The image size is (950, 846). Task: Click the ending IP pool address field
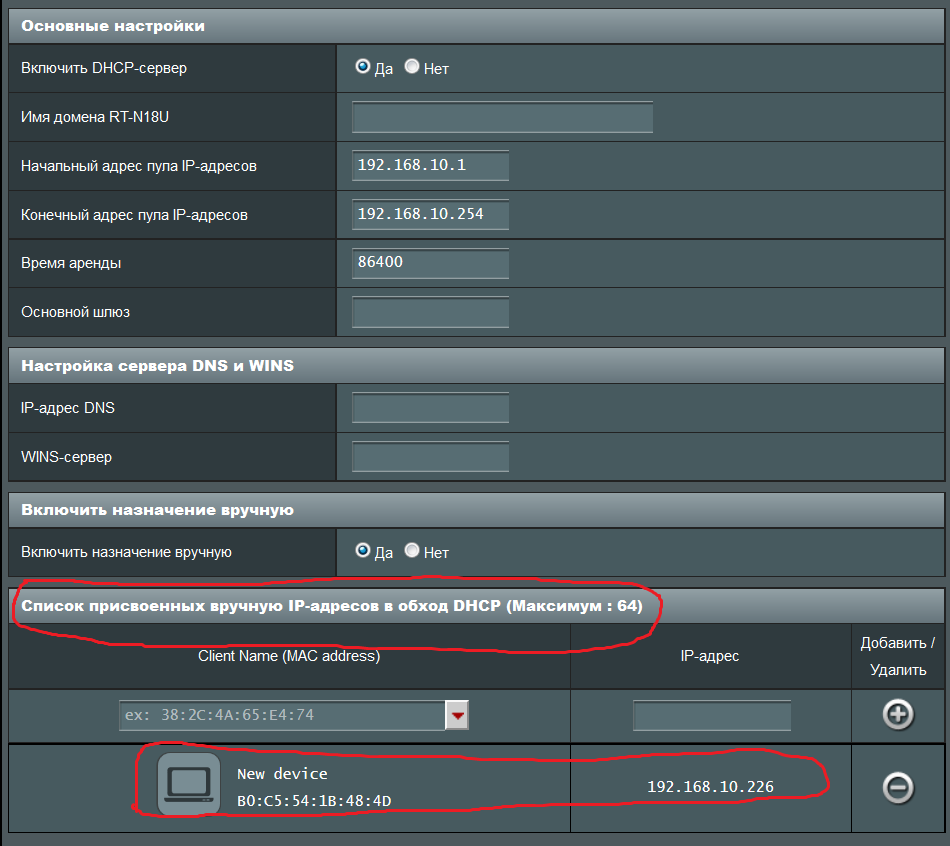430,214
